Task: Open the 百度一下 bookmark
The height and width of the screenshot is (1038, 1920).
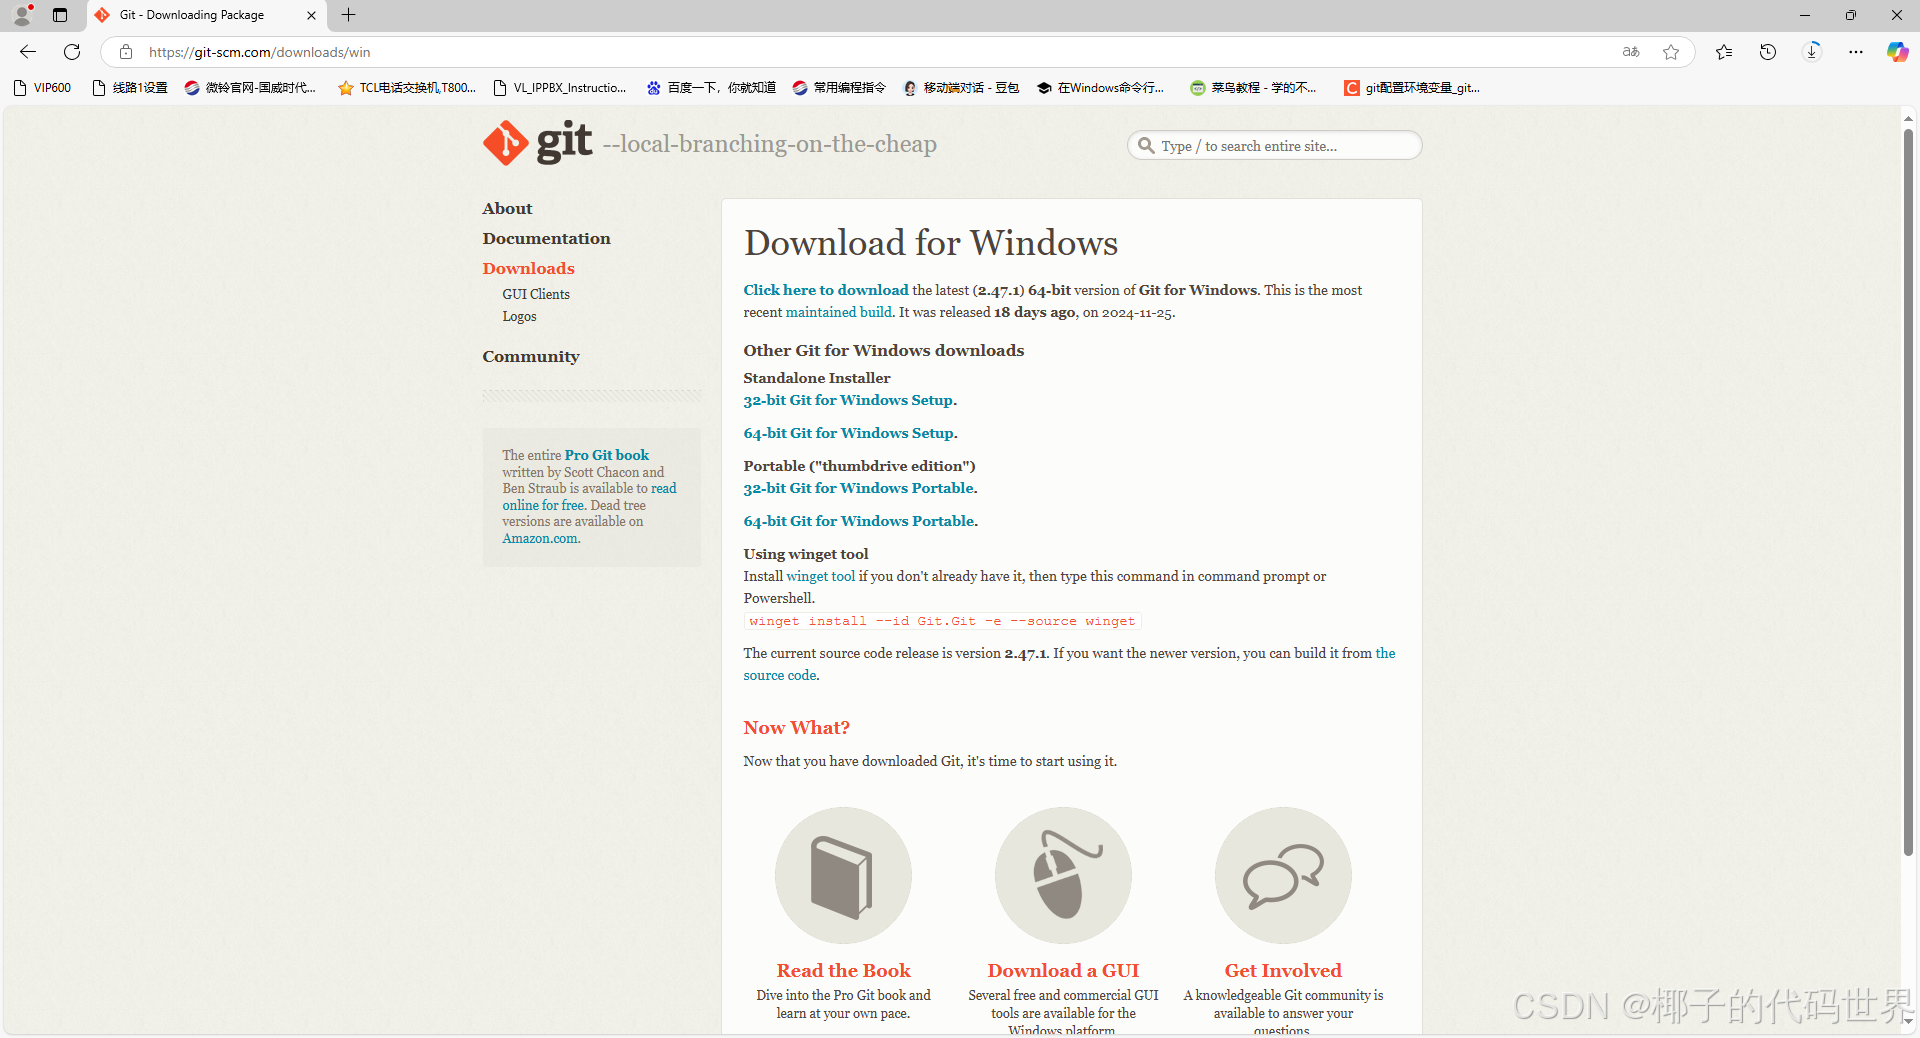Action: 711,88
